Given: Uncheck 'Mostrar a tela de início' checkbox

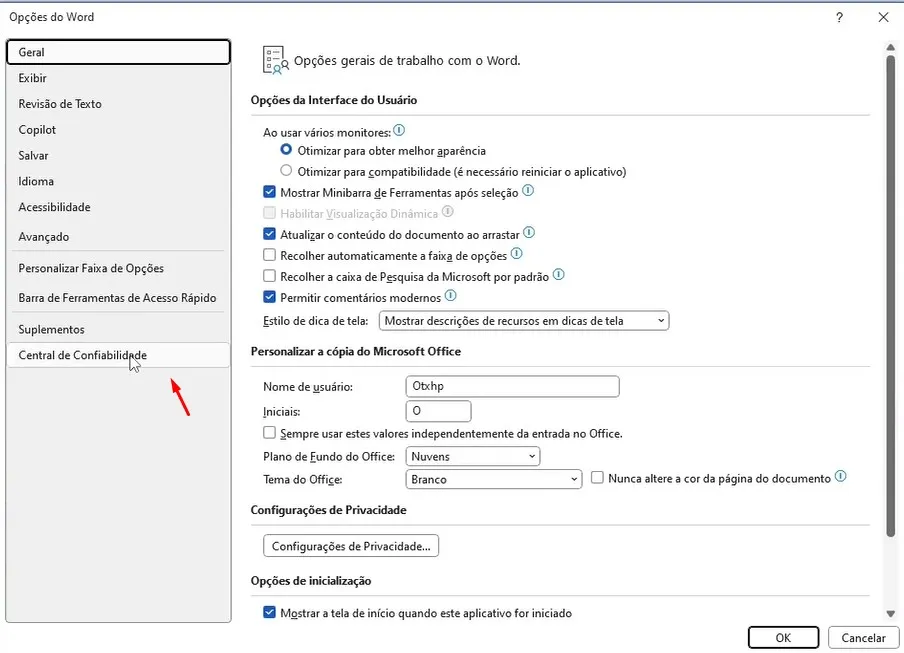Looking at the screenshot, I should tap(269, 612).
